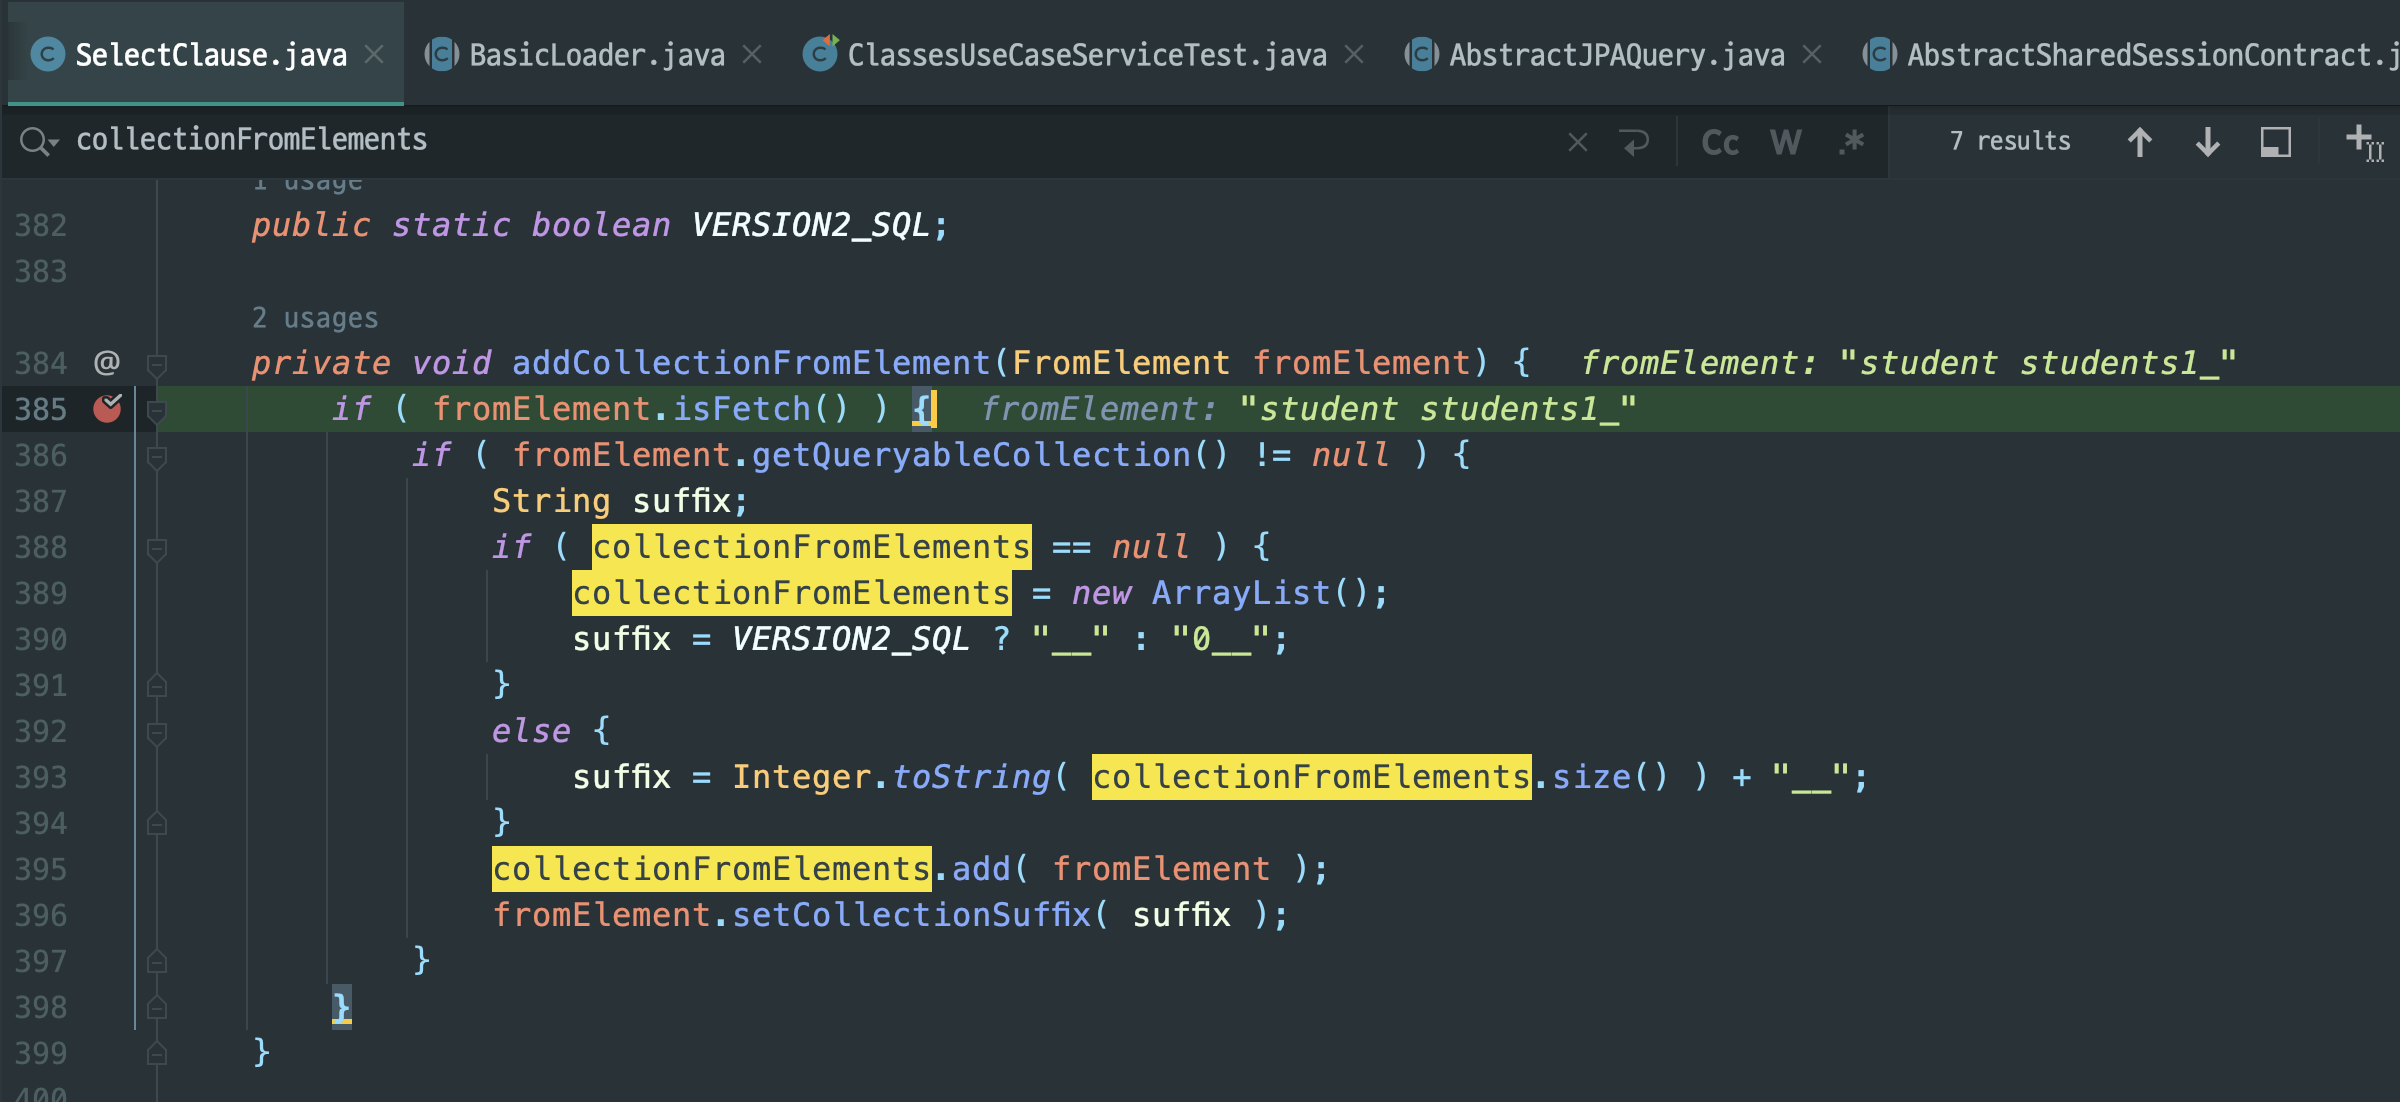Click the breakpoint marker on line 385
This screenshot has height=1102, width=2400.
pyautogui.click(x=107, y=409)
